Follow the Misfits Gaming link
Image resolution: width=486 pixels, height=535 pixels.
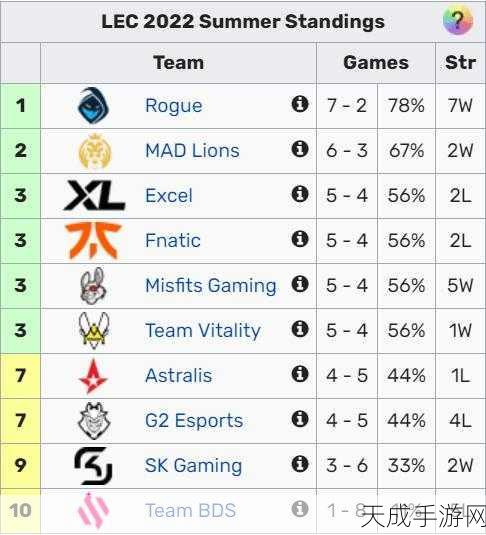[x=211, y=286]
